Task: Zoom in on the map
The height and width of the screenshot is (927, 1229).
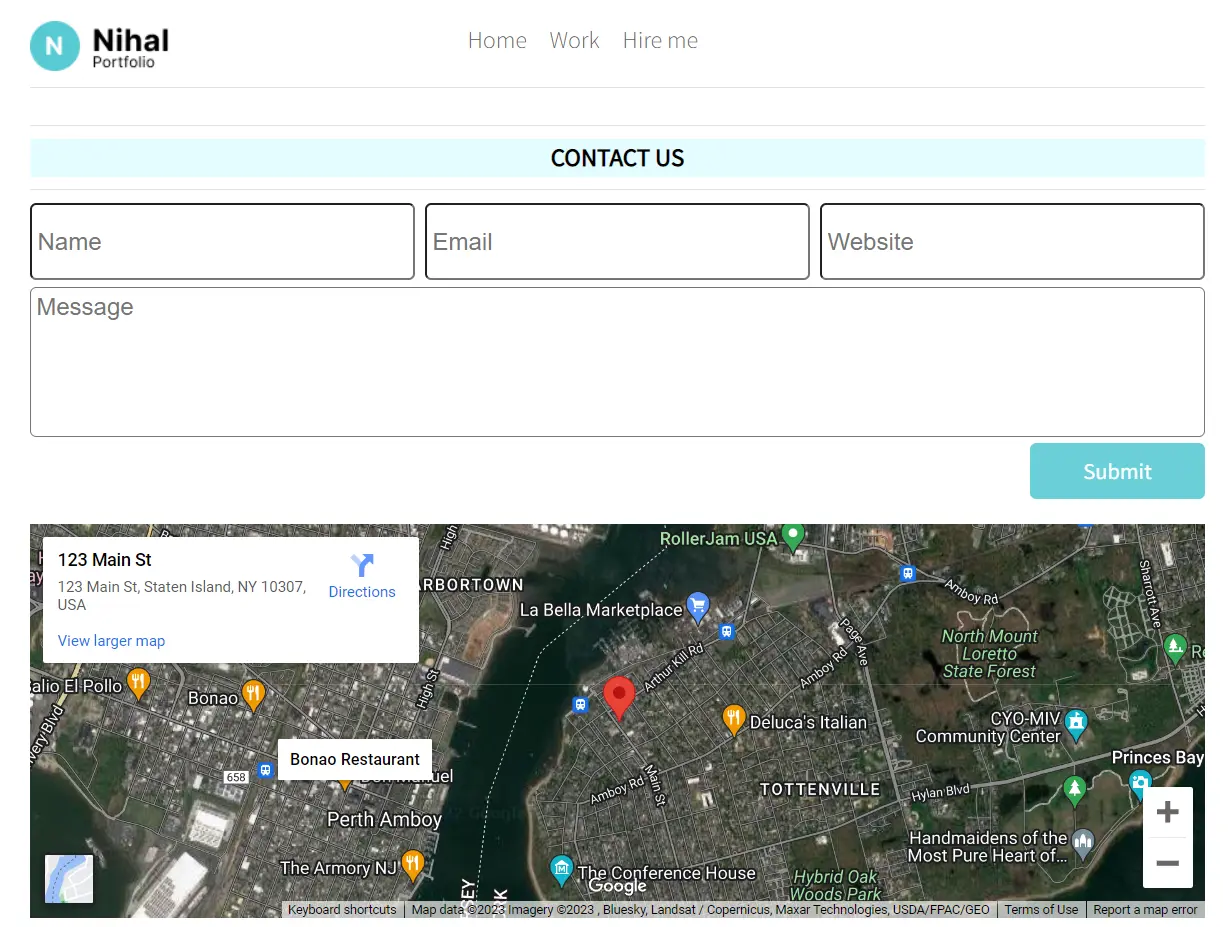Action: [1167, 813]
